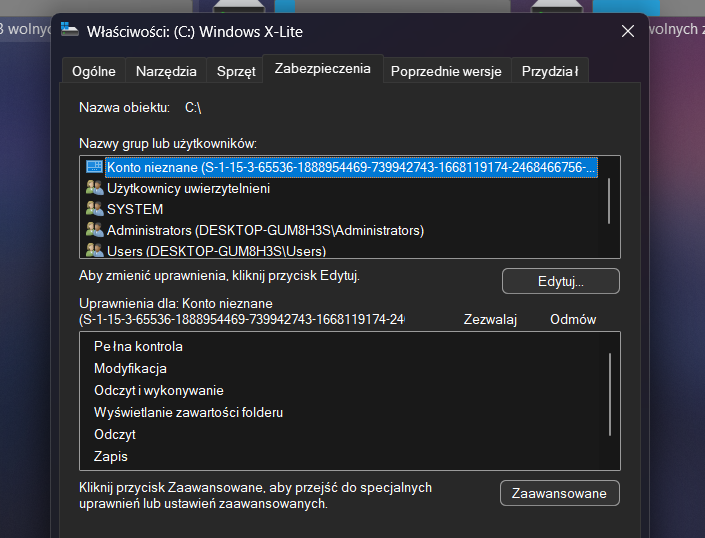This screenshot has height=538, width=705.
Task: Select Użytkownicy uwierzytelnieni in the user list
Action: click(188, 188)
